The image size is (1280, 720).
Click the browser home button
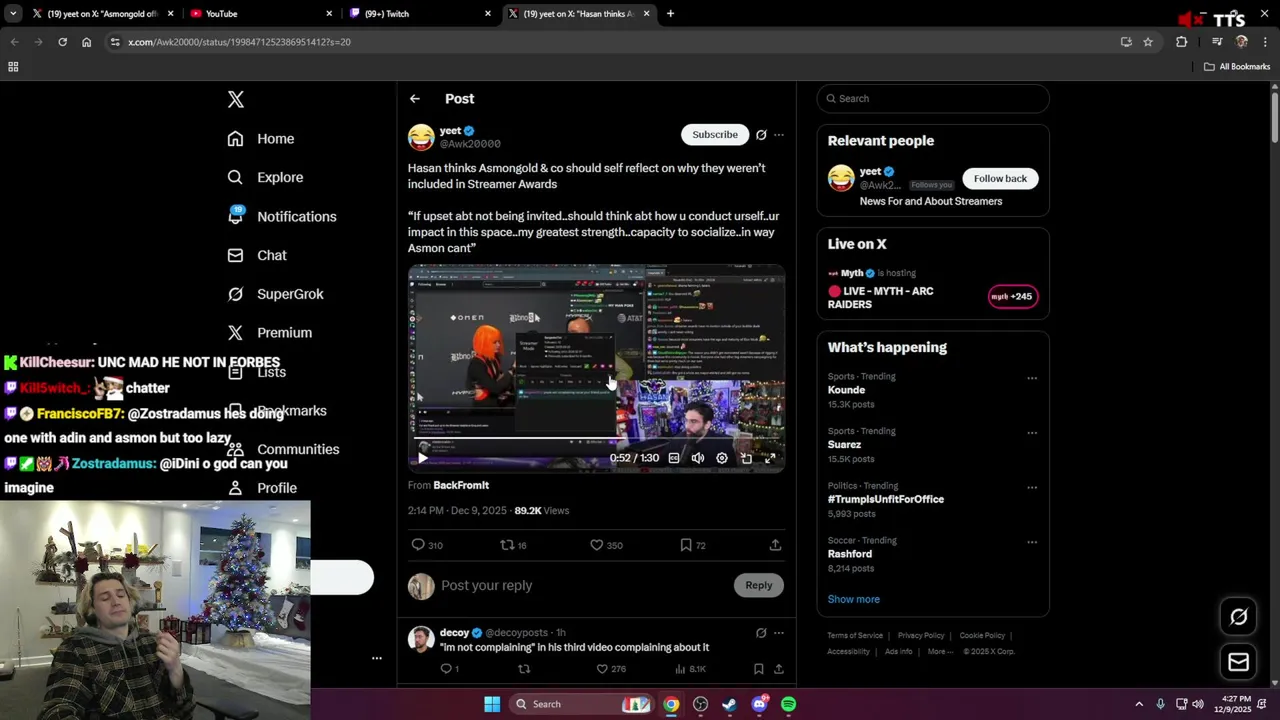(86, 42)
